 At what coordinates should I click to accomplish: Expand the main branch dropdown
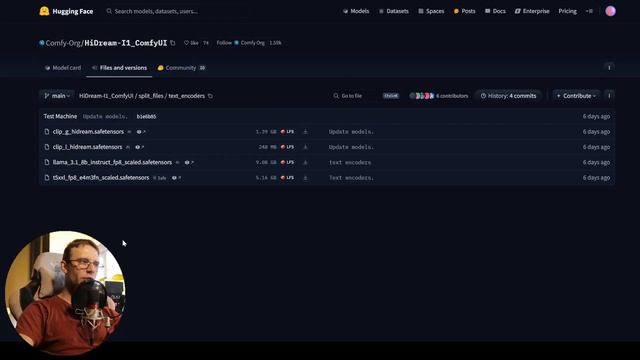(x=57, y=96)
